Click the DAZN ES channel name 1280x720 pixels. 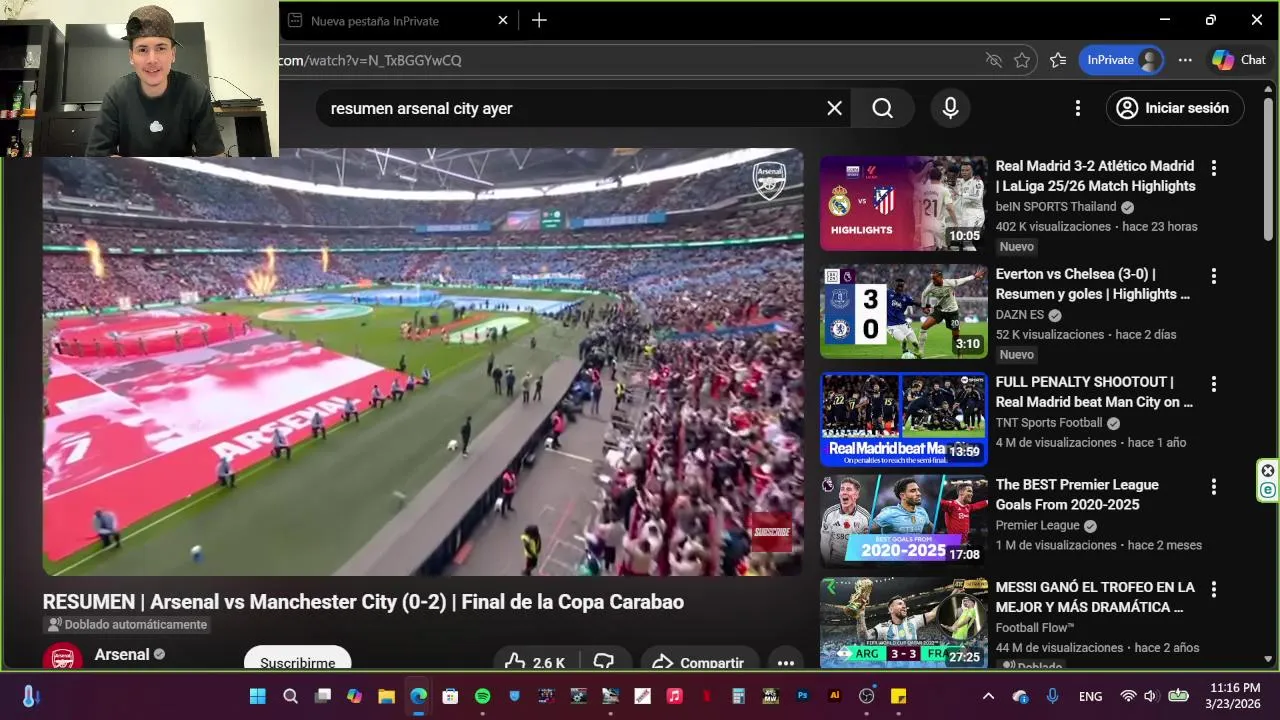click(x=1019, y=314)
